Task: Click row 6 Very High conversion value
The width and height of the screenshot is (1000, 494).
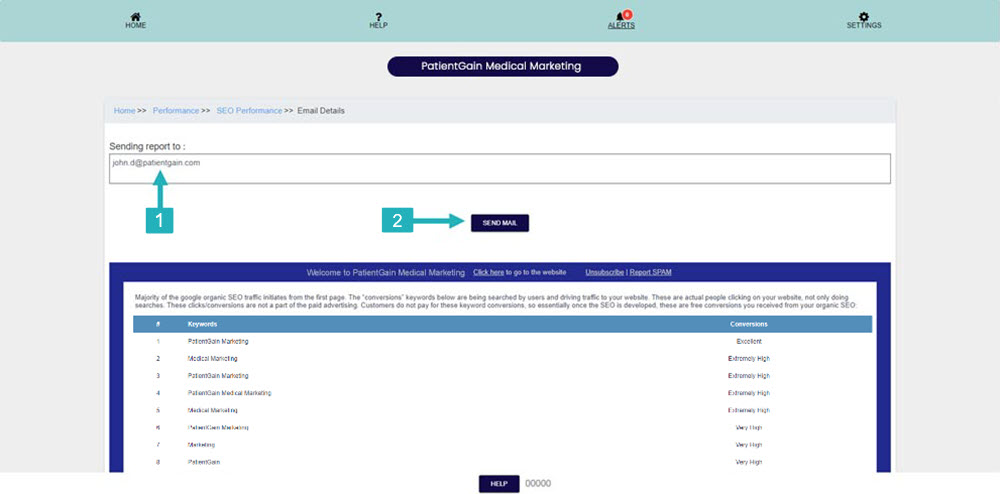Action: pos(749,428)
